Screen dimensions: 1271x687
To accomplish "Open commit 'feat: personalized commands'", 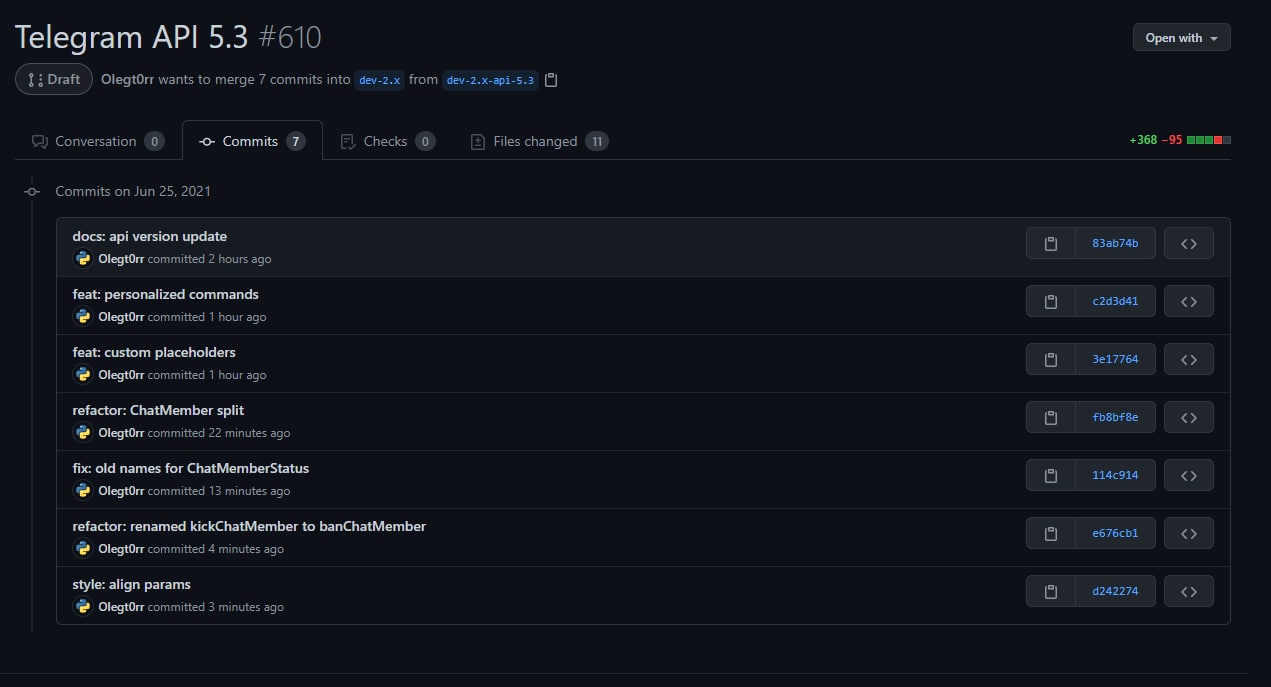I will [166, 295].
